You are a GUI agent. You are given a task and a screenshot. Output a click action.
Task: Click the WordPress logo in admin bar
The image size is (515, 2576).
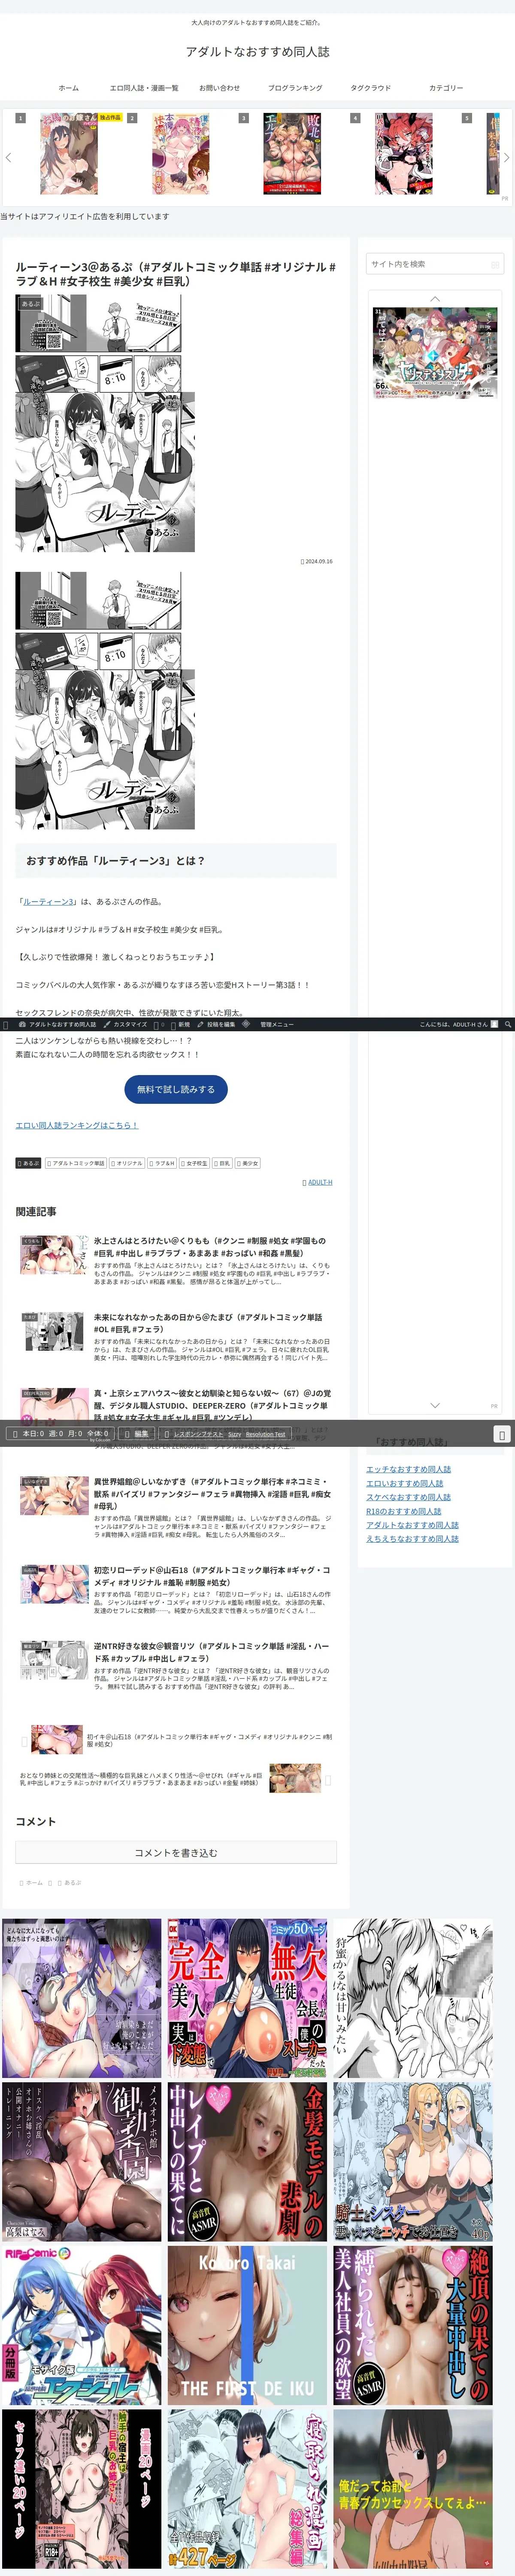click(6, 1024)
